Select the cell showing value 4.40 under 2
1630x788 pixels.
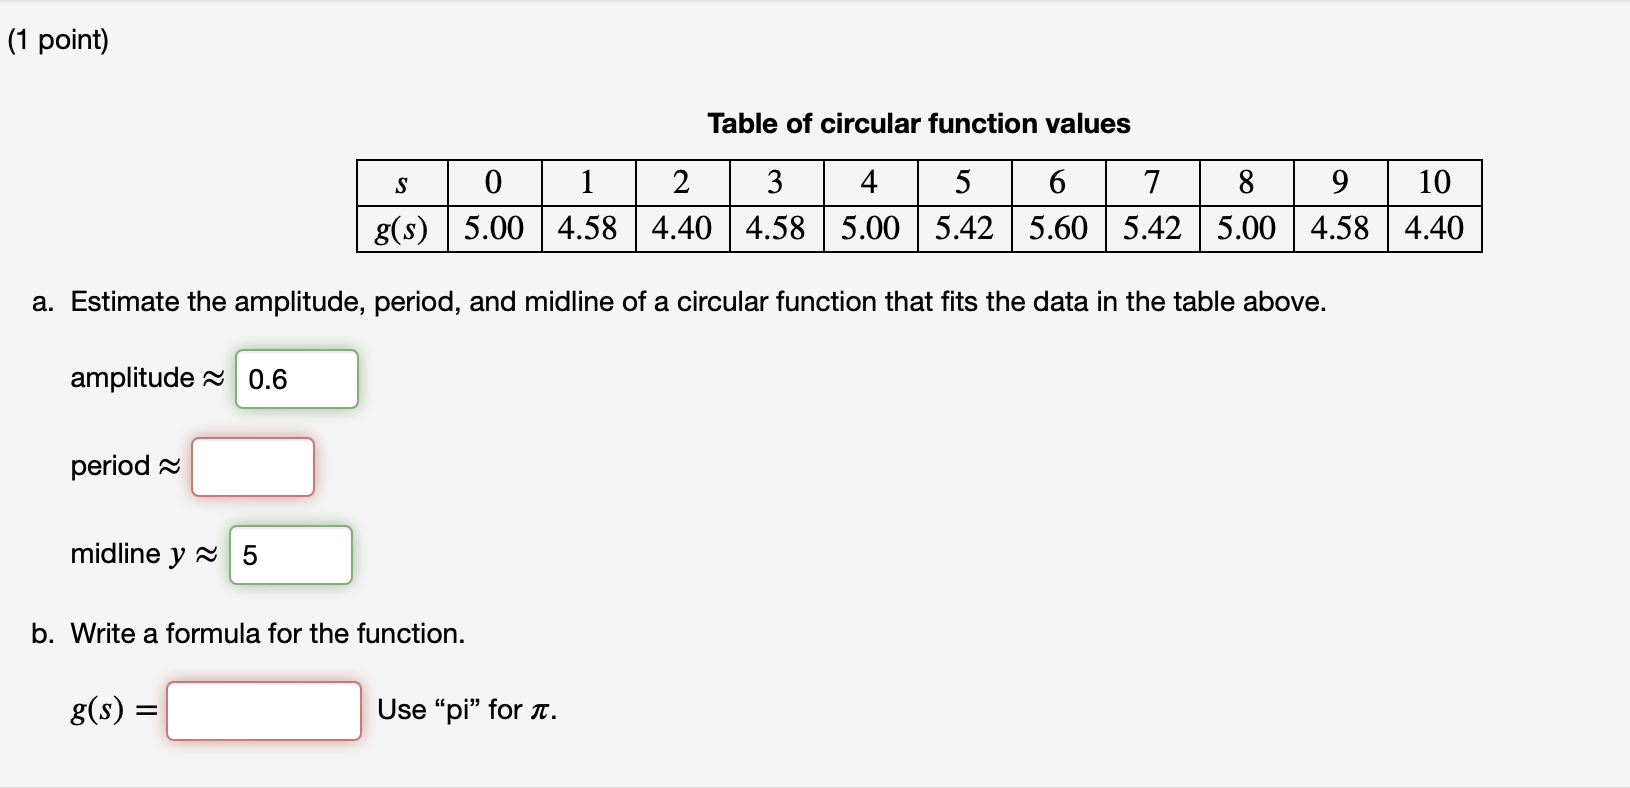(681, 228)
